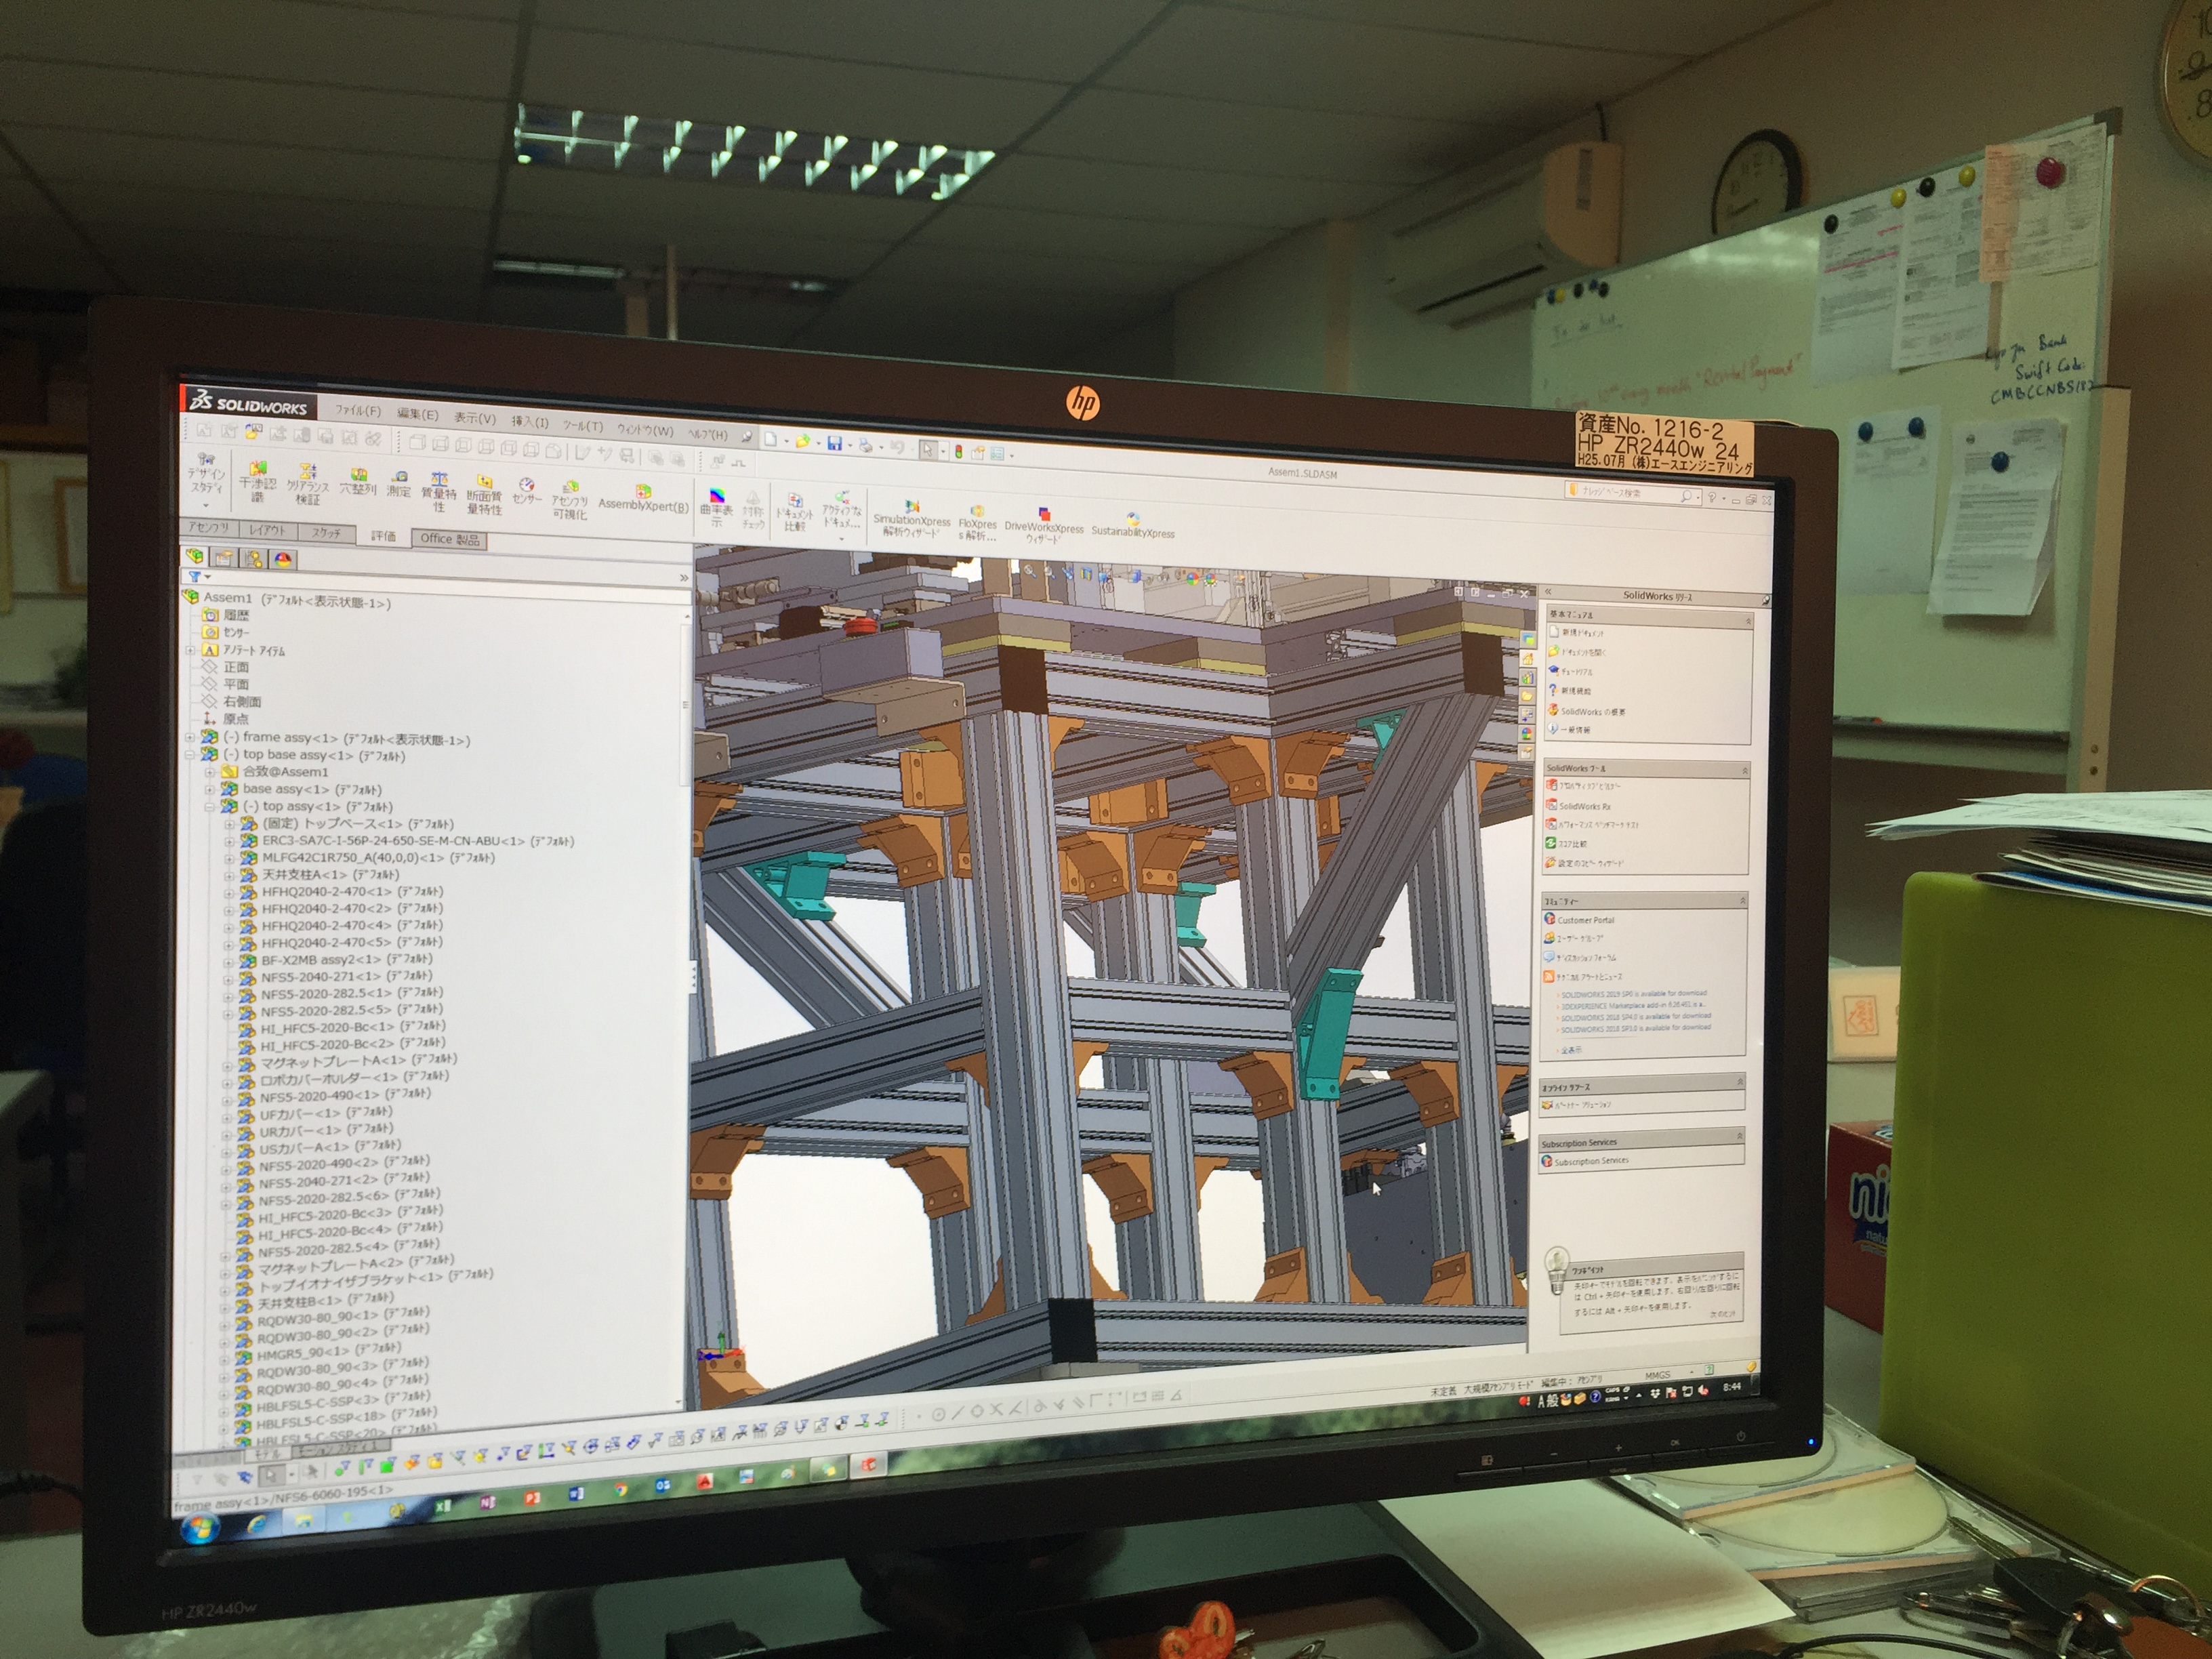2212x1659 pixels.
Task: Click the センサー sensor tool
Action: point(526,490)
